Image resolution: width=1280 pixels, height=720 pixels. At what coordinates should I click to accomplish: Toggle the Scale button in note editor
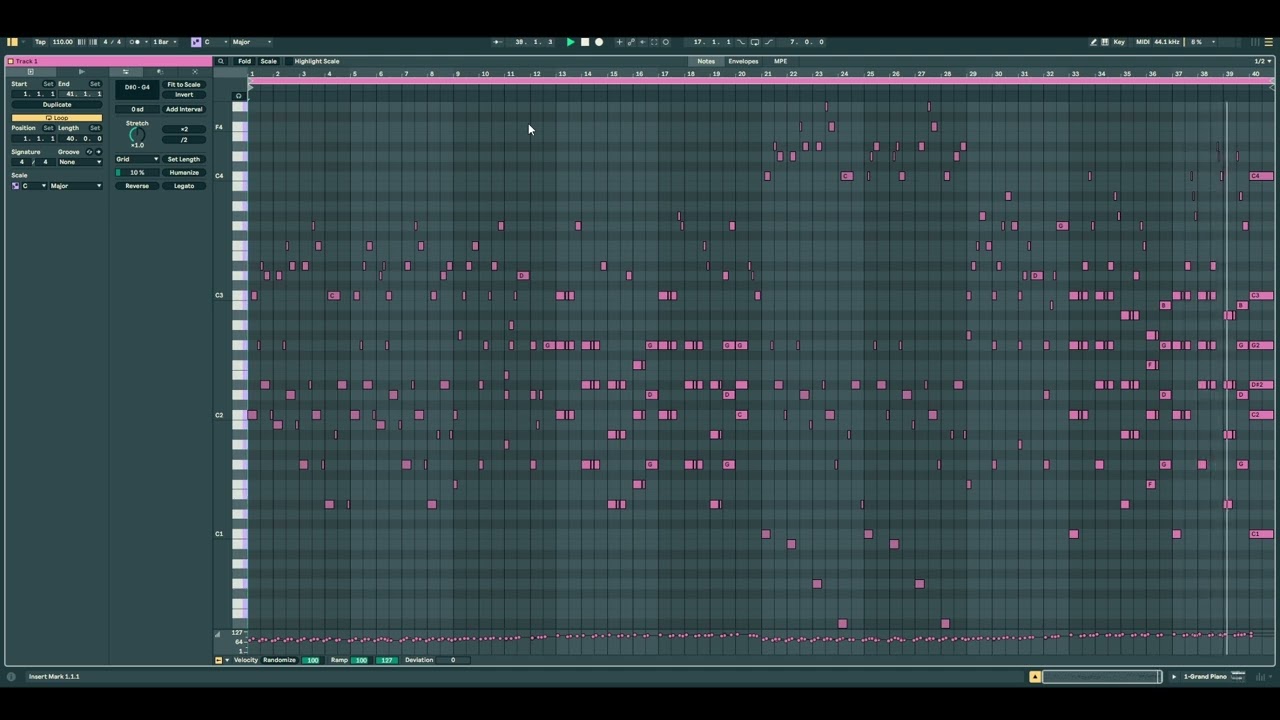point(268,61)
